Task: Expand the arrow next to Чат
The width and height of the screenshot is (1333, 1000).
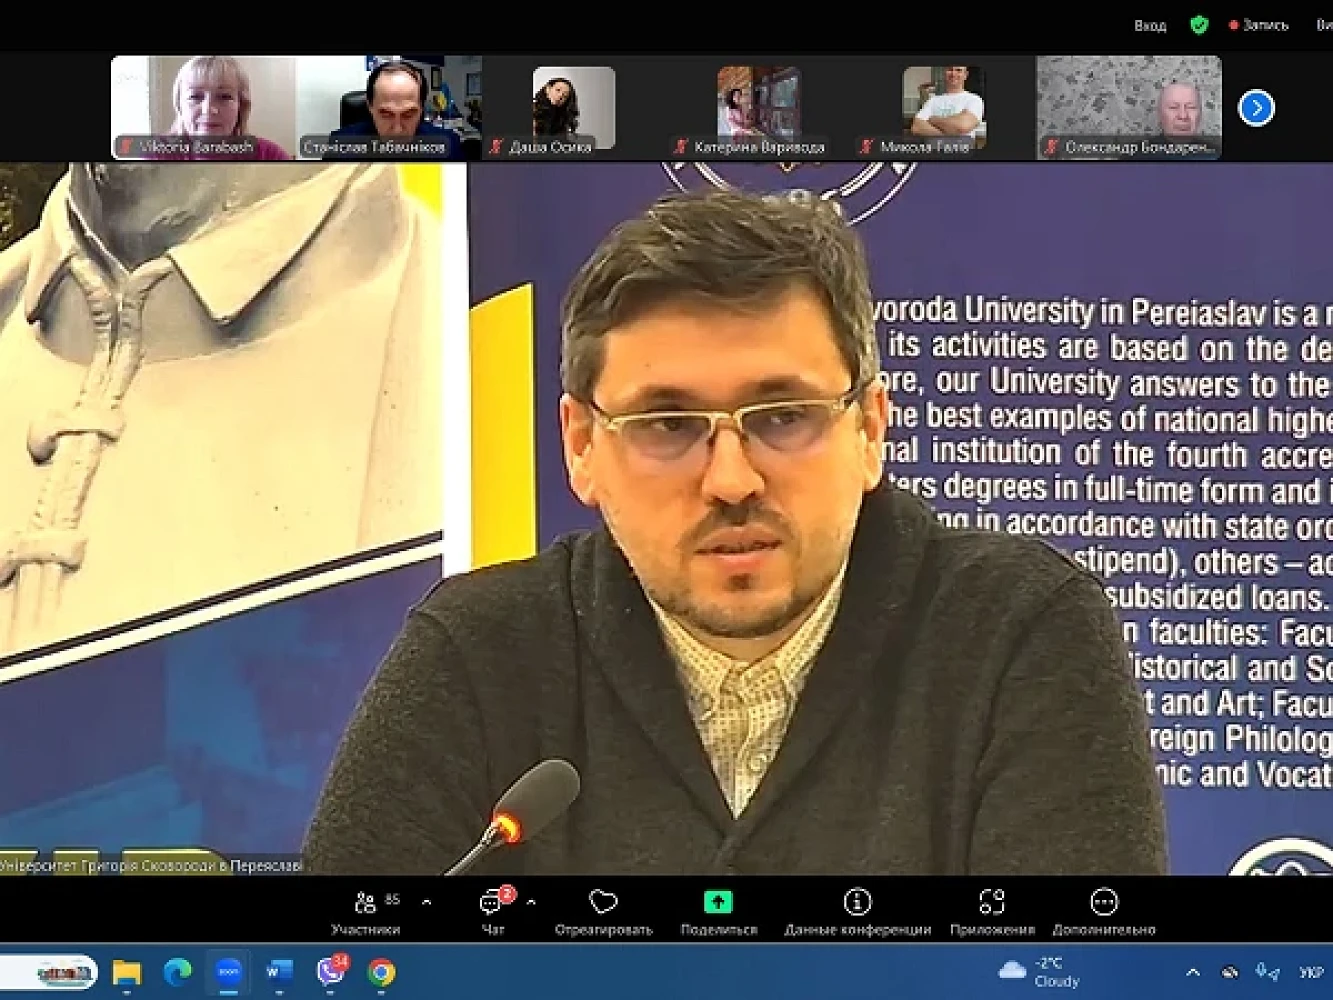Action: pos(531,902)
